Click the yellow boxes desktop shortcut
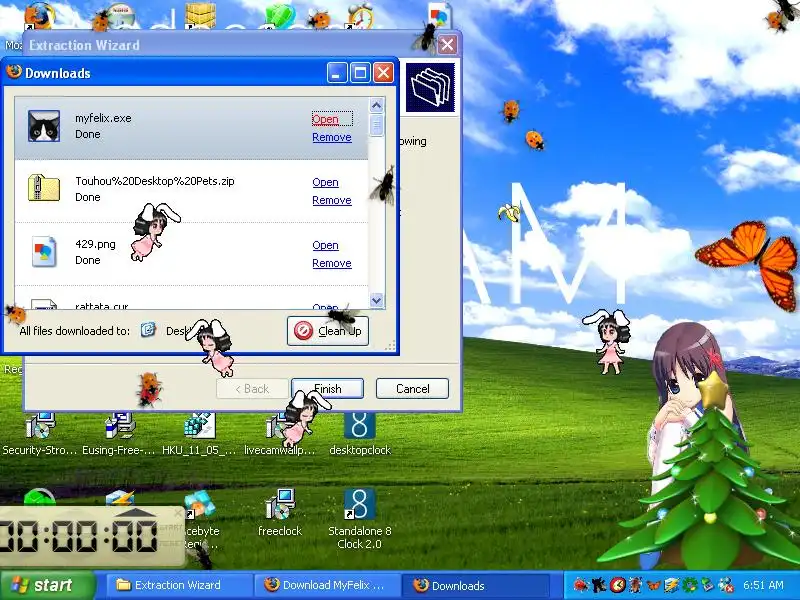Viewport: 800px width, 600px height. [x=201, y=15]
